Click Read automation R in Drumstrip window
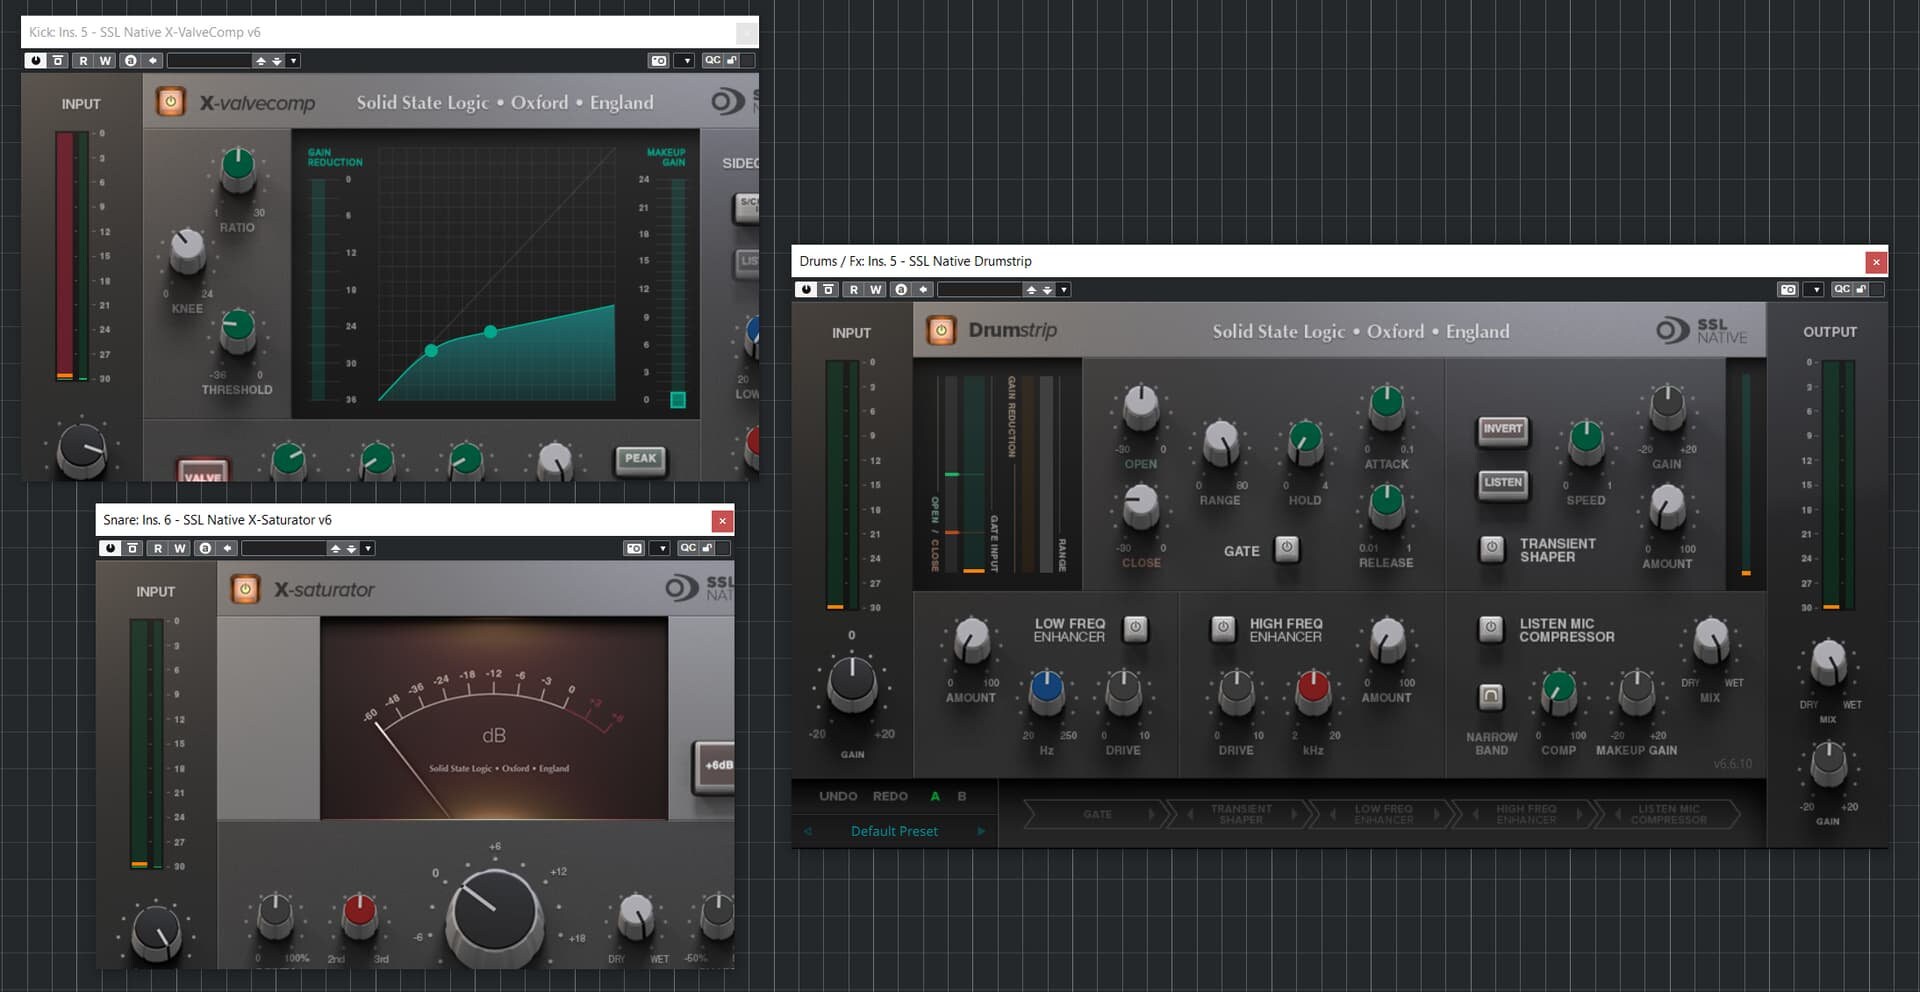 click(x=854, y=289)
